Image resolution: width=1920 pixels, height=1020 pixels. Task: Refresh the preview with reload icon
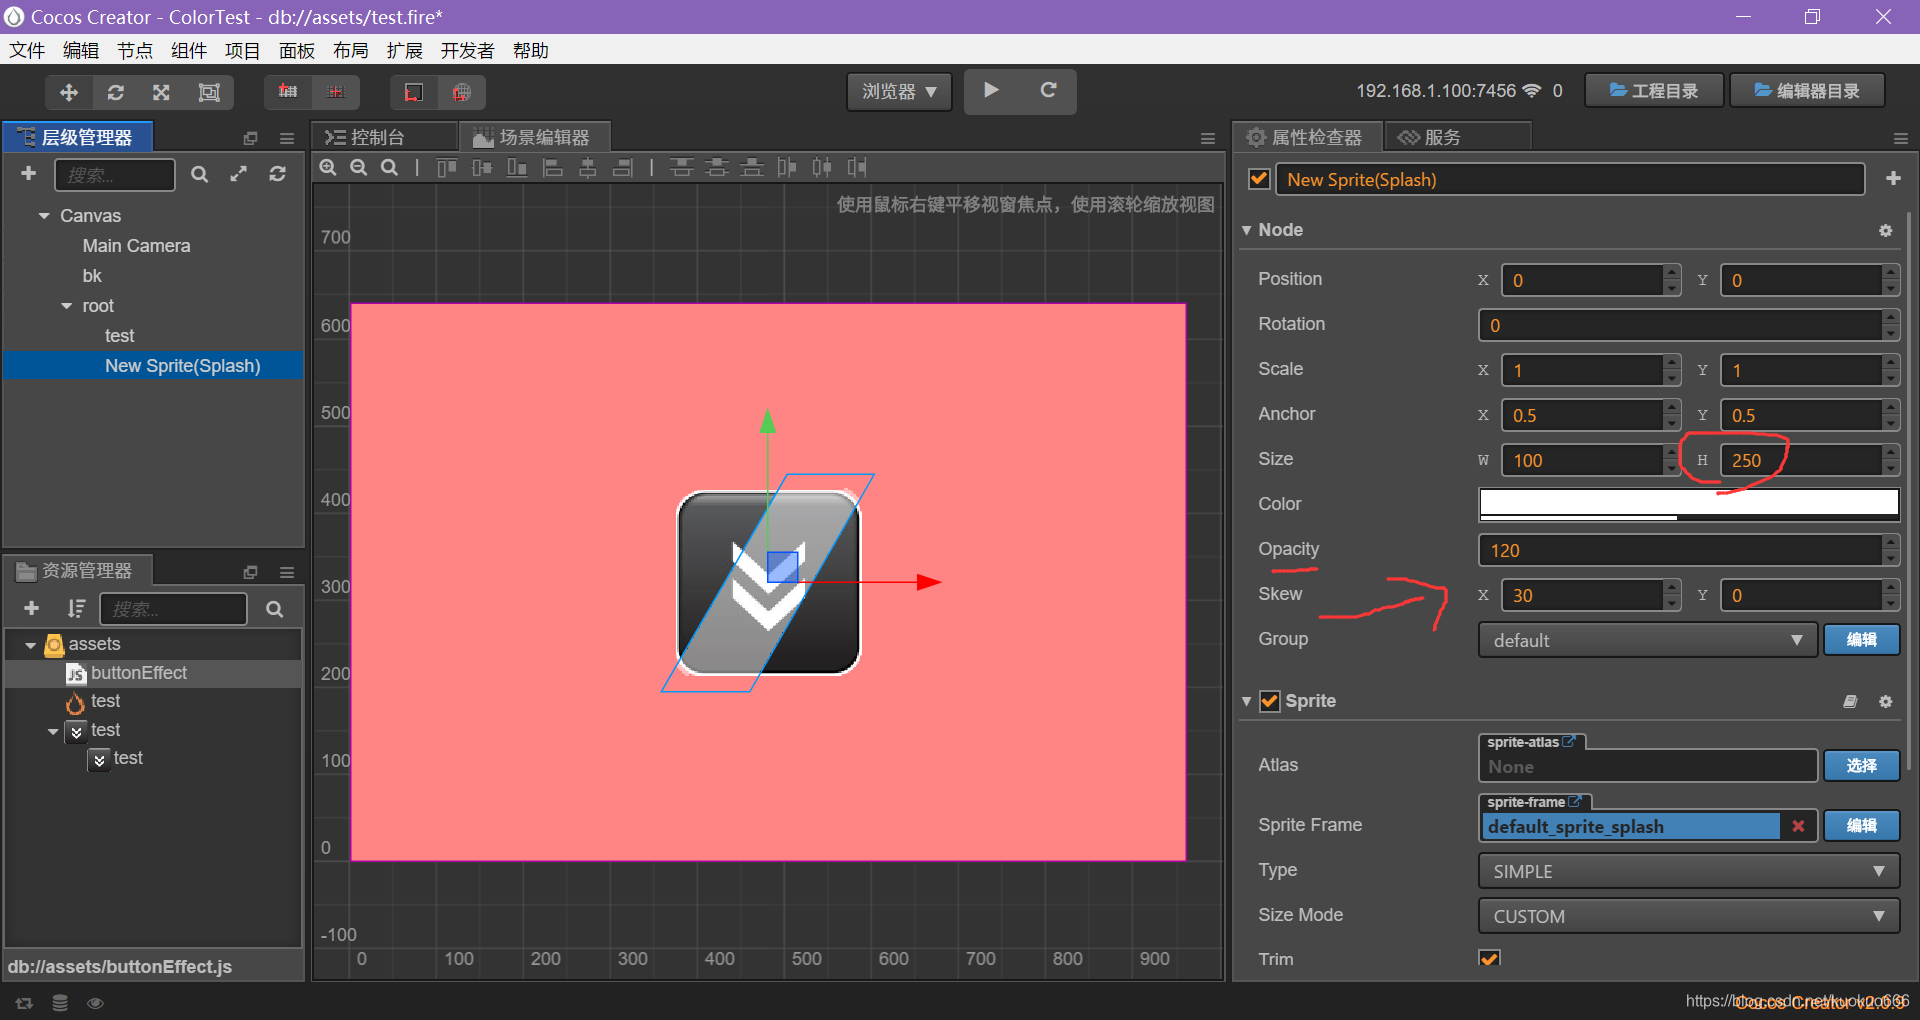click(x=1048, y=90)
